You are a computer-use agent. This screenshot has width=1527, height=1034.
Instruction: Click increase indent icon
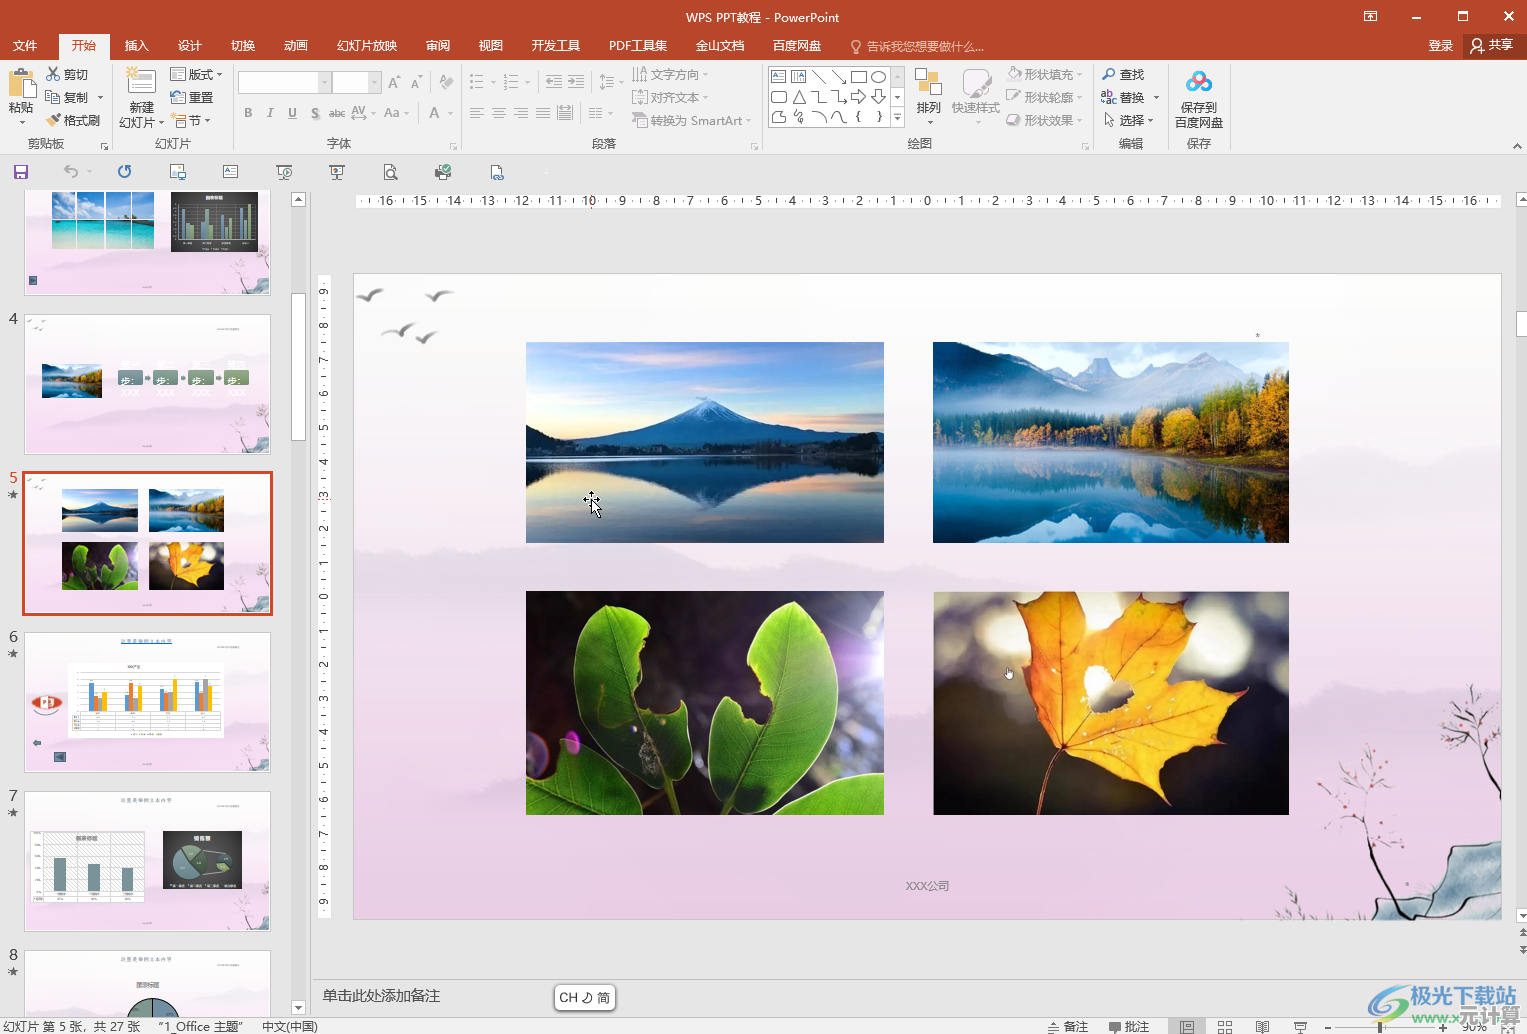[576, 83]
